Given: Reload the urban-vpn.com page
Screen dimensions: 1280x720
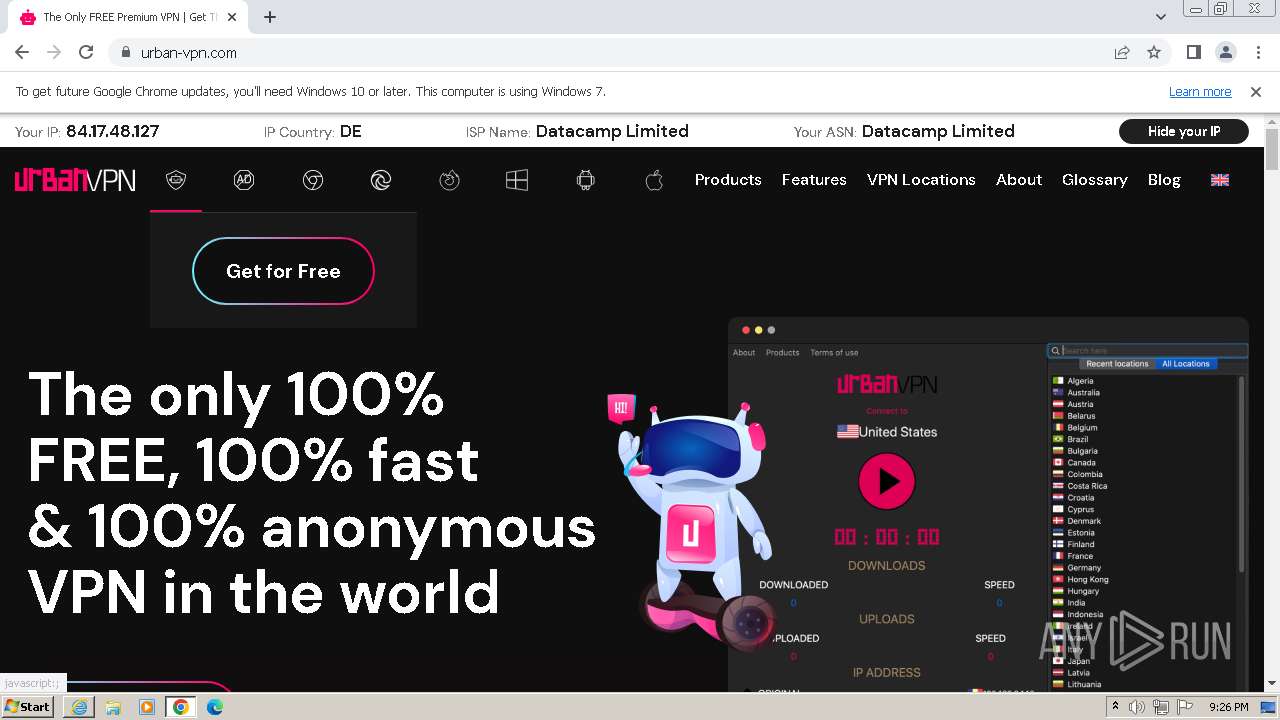Looking at the screenshot, I should 86,53.
